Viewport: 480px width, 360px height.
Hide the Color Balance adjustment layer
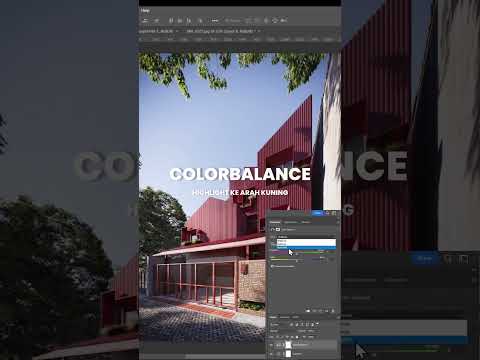pyautogui.click(x=271, y=345)
